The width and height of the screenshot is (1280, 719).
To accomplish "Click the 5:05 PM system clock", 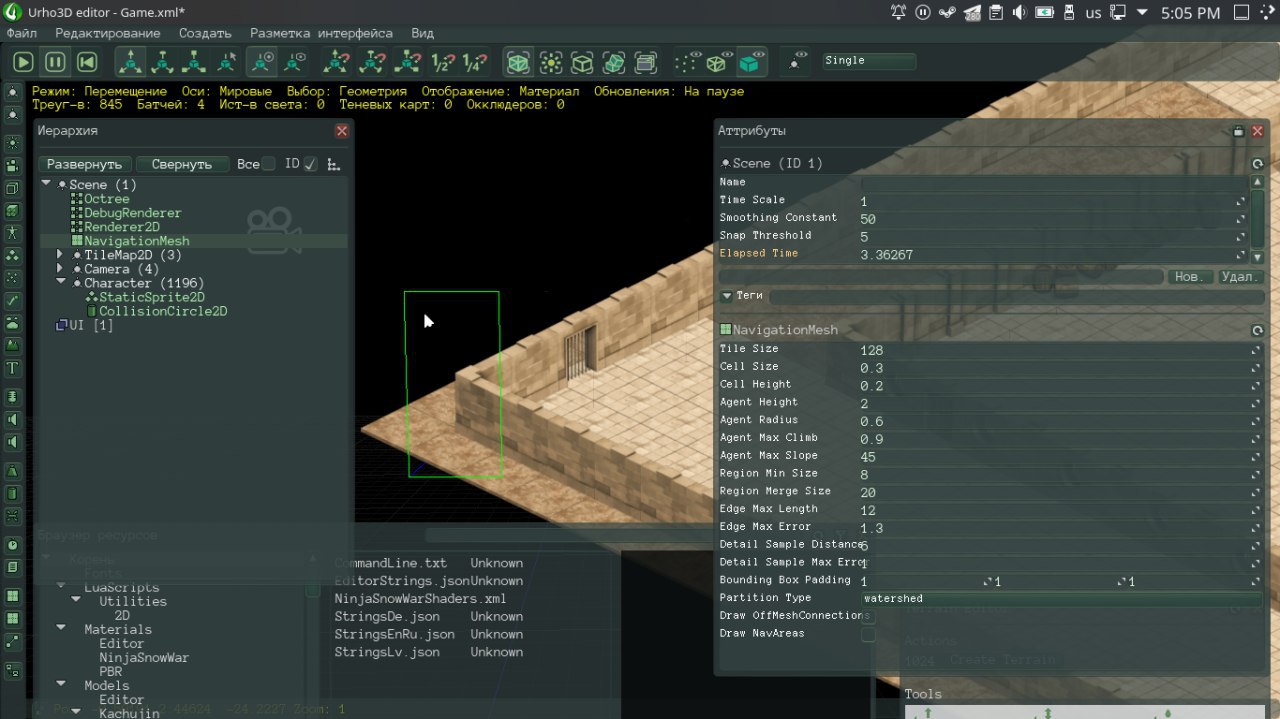I will [x=1190, y=13].
